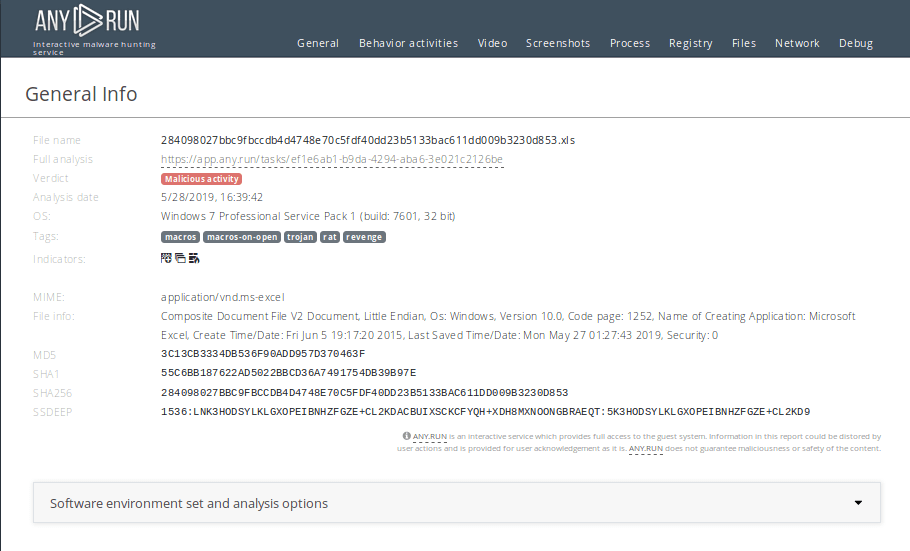
Task: Select the Files menu item
Action: 744,43
